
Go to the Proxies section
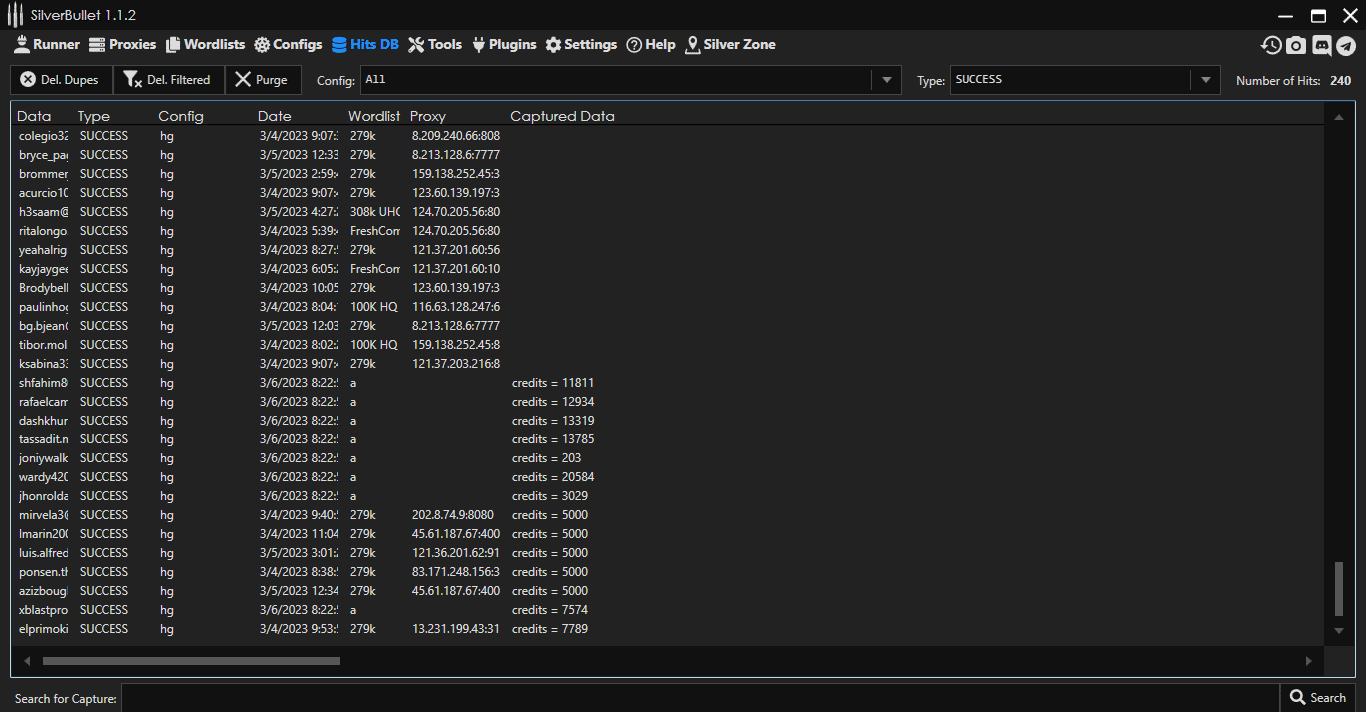(x=122, y=45)
